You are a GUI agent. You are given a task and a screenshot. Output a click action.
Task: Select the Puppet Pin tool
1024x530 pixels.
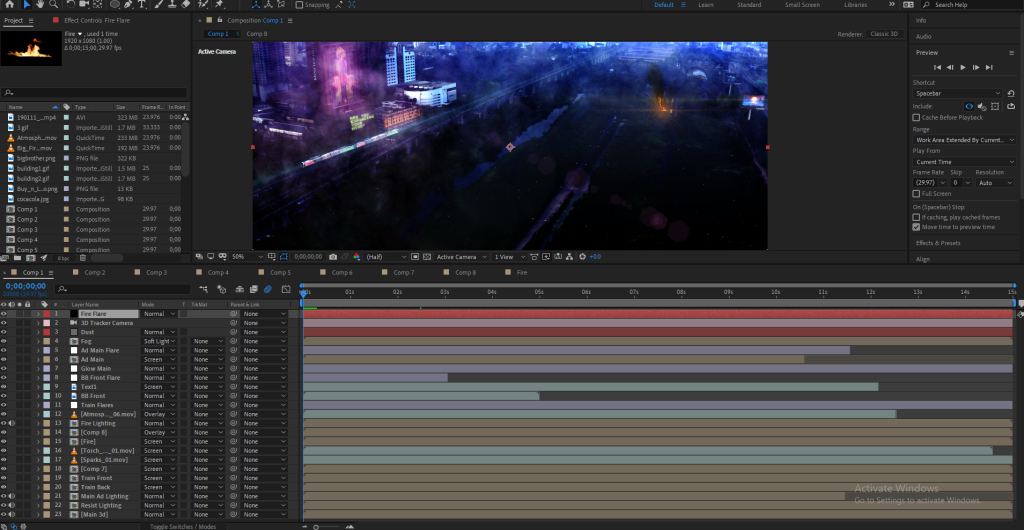point(219,5)
